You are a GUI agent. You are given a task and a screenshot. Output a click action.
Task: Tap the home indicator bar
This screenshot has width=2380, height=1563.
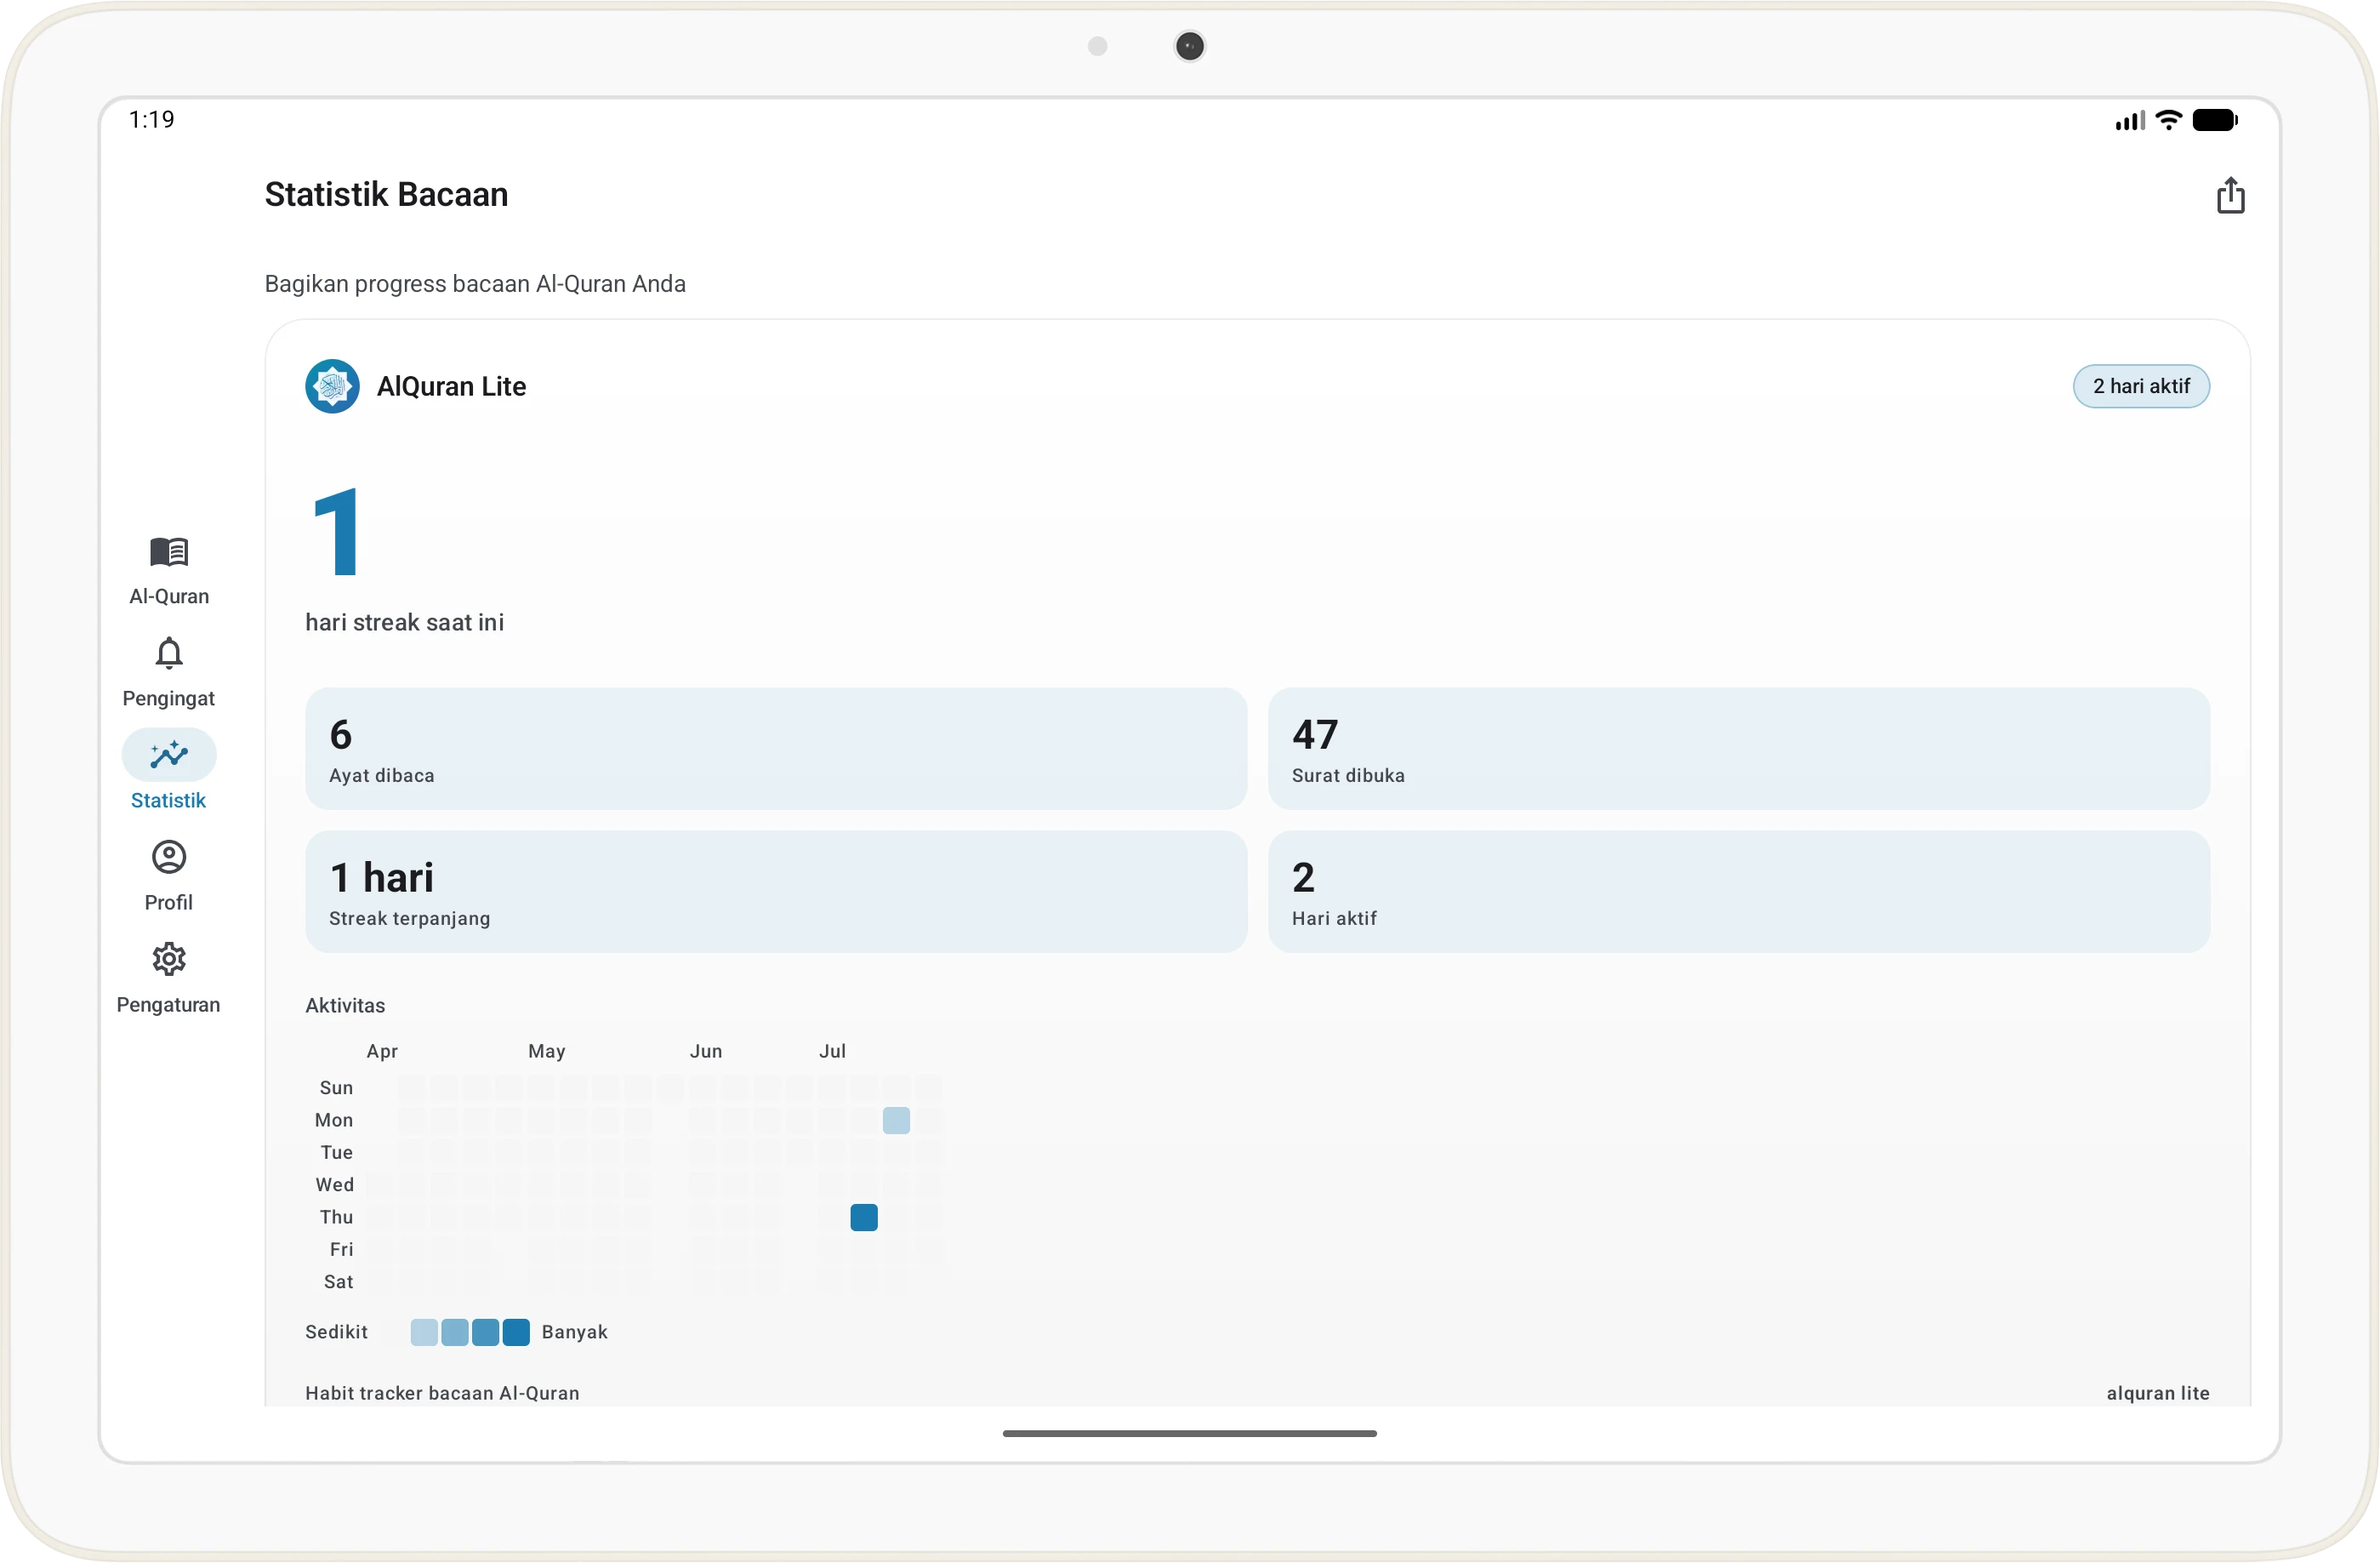1189,1433
